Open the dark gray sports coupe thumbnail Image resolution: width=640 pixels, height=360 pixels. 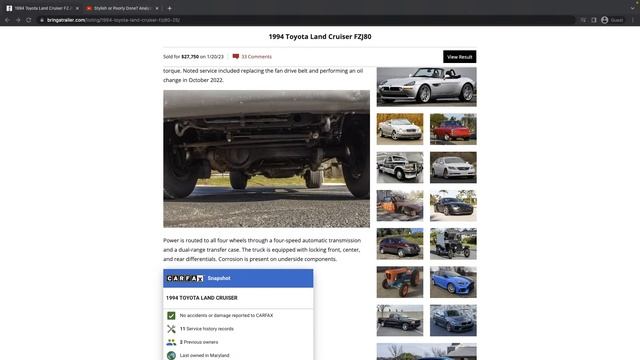coord(453,206)
